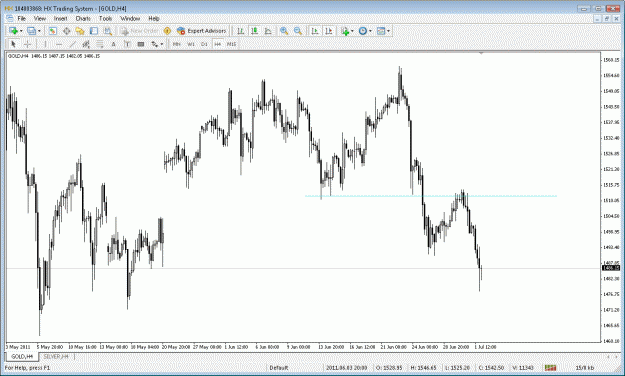Switch chart to Bar chart

[241, 31]
